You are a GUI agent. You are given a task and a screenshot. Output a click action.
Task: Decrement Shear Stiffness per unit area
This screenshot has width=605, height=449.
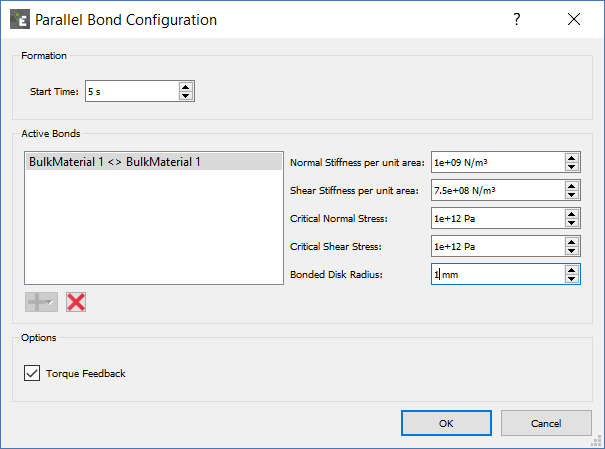pyautogui.click(x=571, y=195)
